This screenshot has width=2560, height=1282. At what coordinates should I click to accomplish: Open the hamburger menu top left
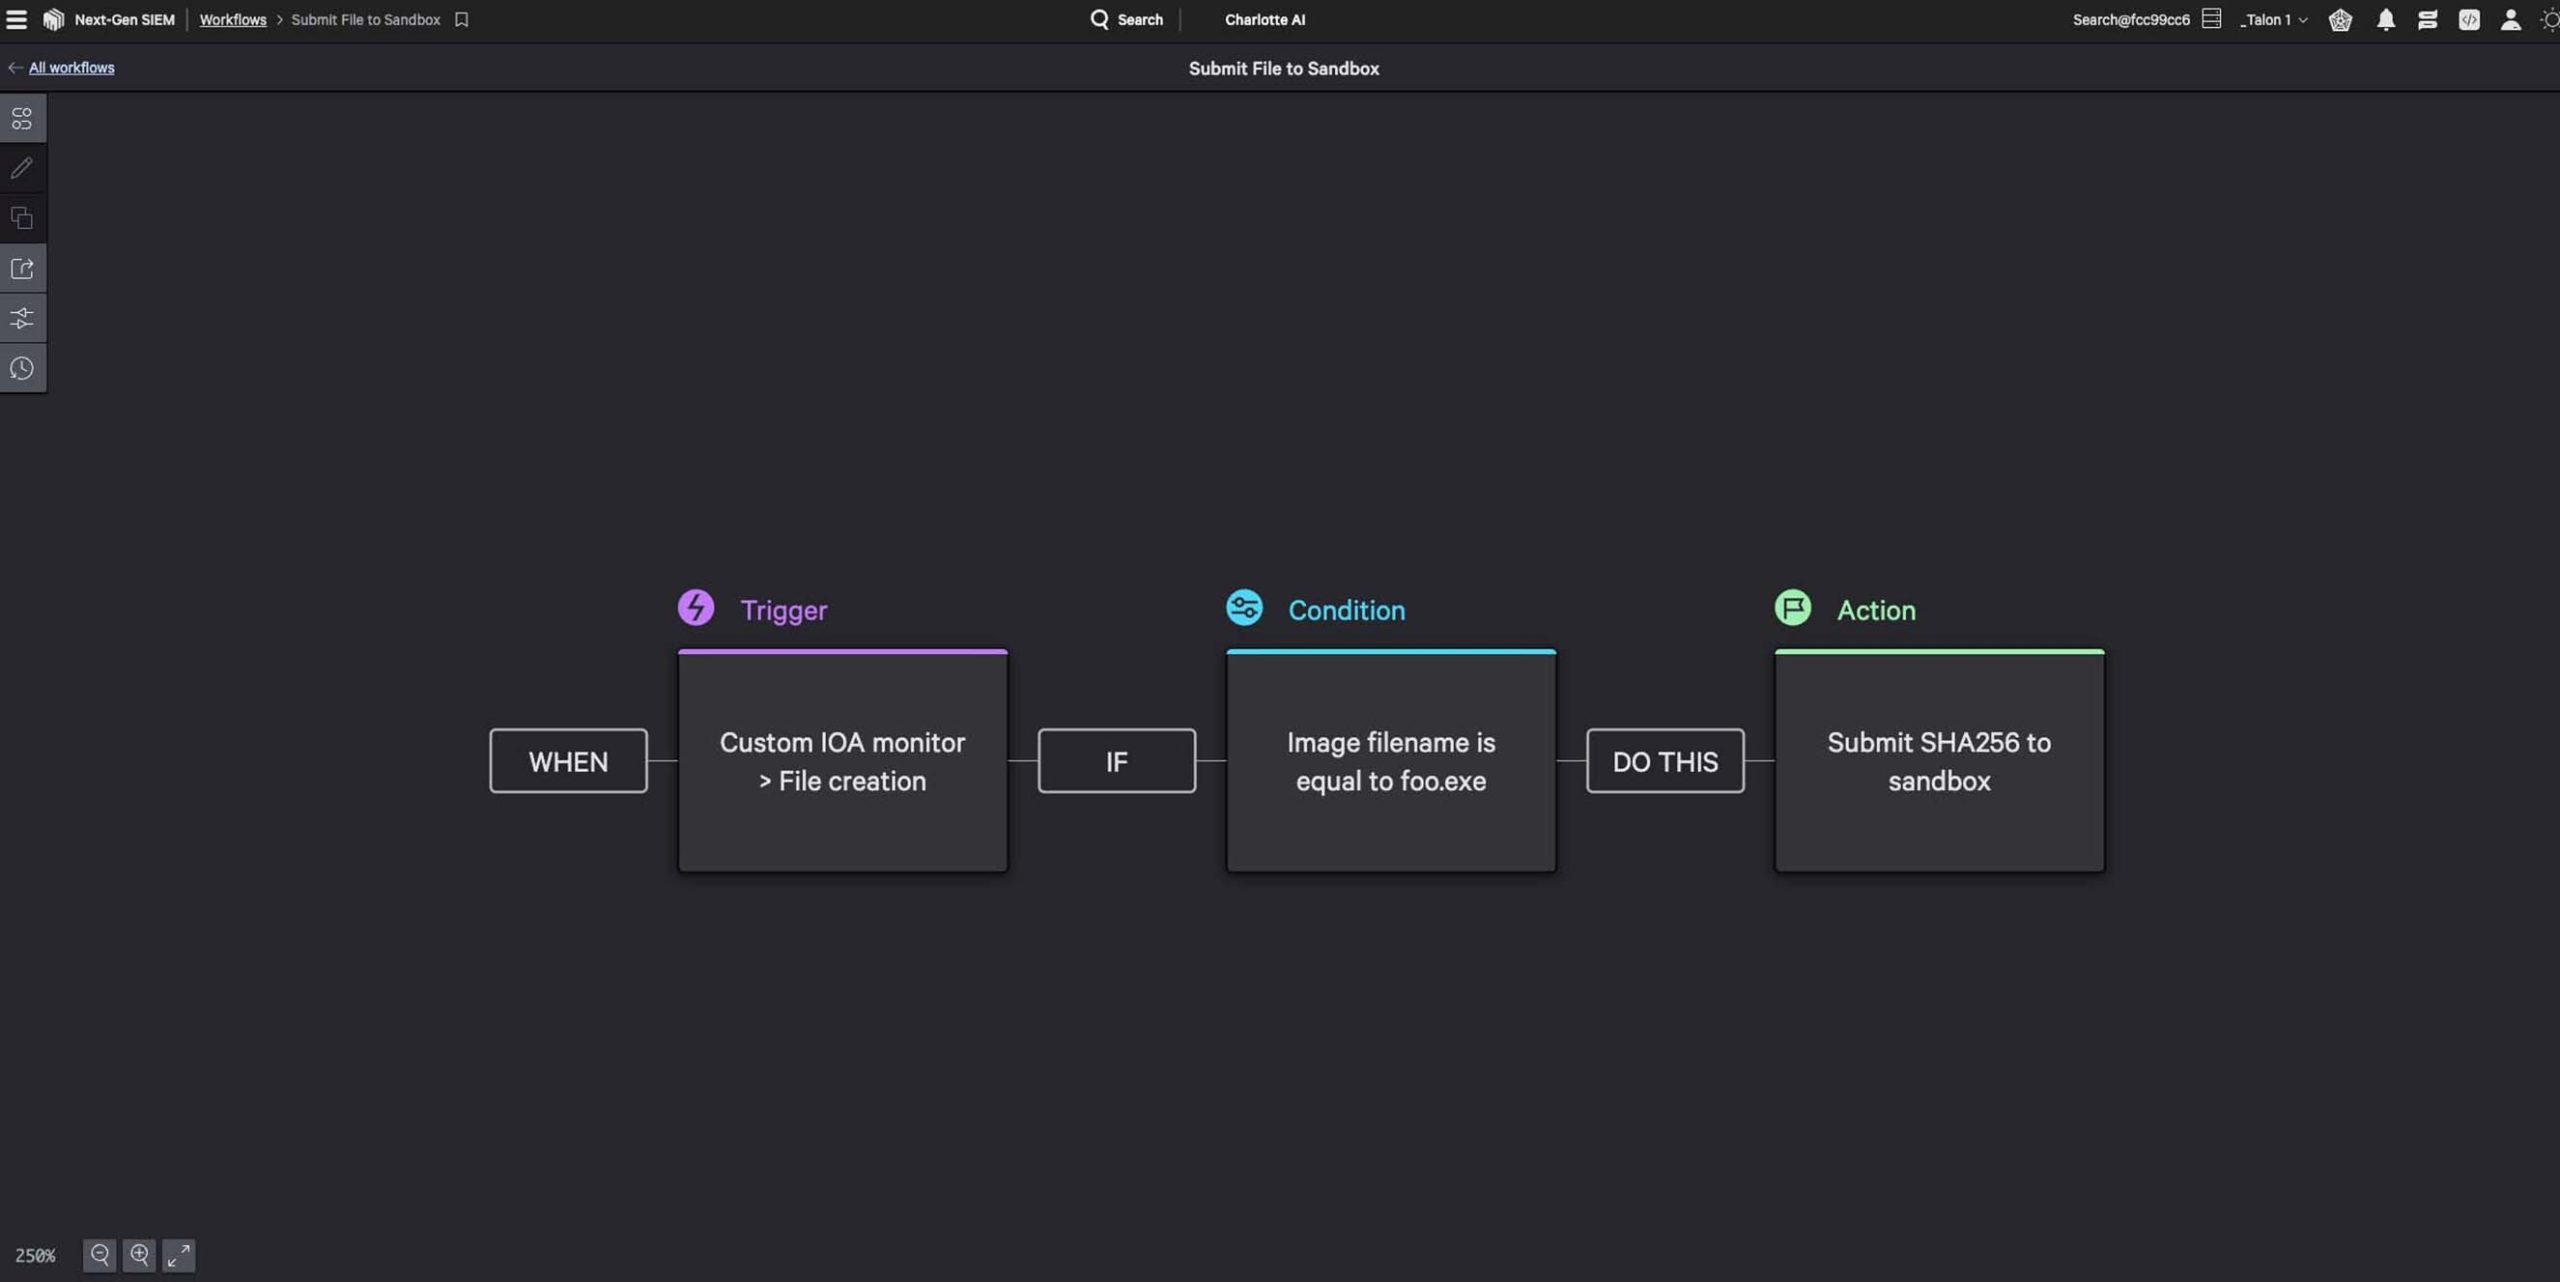[x=17, y=19]
